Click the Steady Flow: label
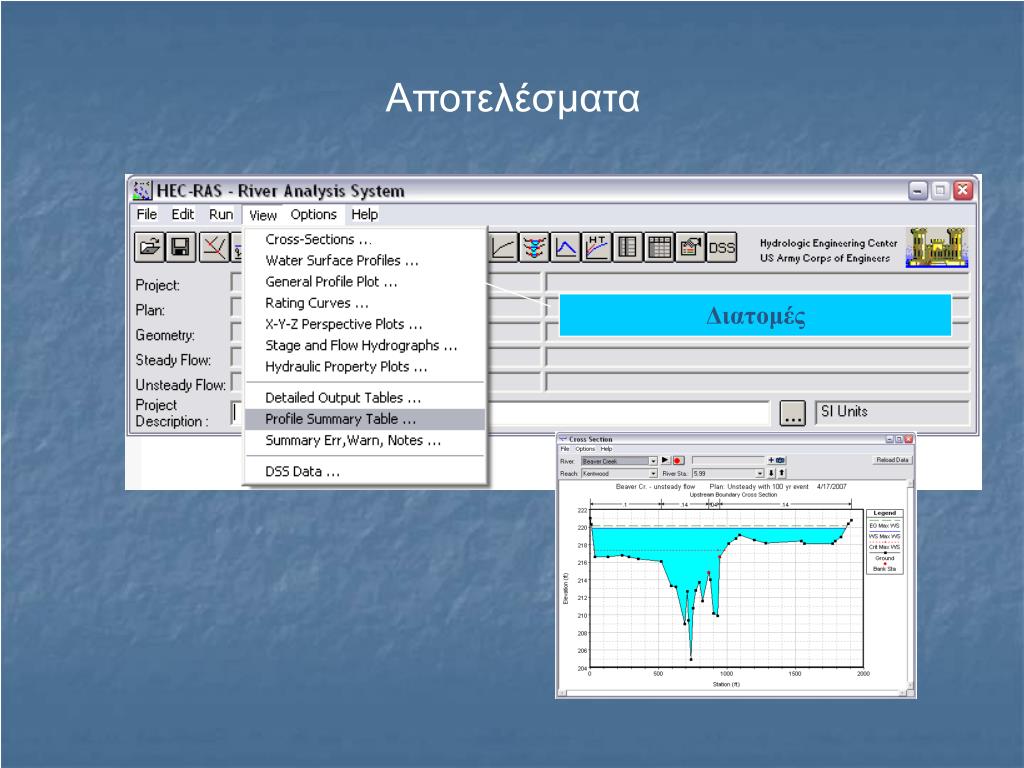Image resolution: width=1024 pixels, height=768 pixels. 174,360
